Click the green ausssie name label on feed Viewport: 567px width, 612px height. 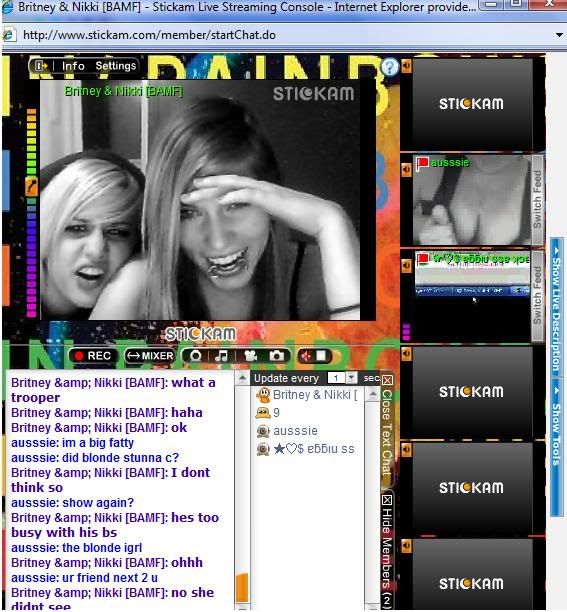pos(450,162)
